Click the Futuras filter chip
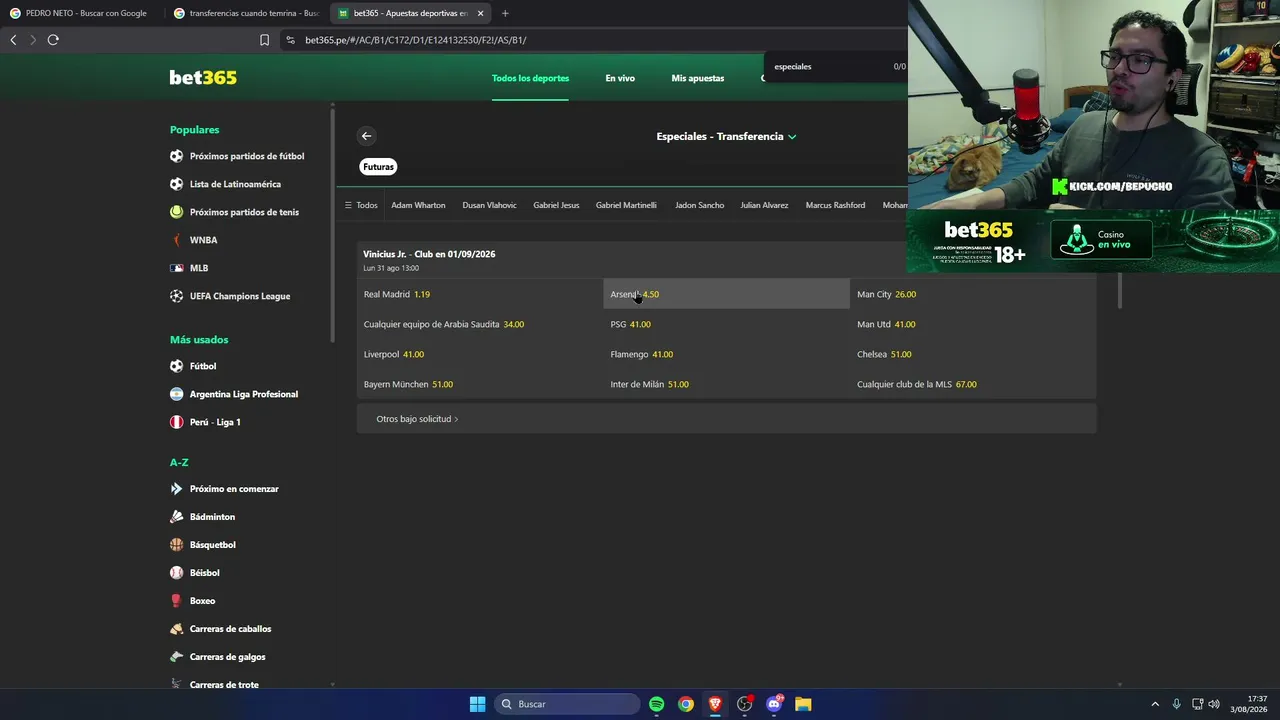Viewport: 1280px width, 720px height. [378, 167]
